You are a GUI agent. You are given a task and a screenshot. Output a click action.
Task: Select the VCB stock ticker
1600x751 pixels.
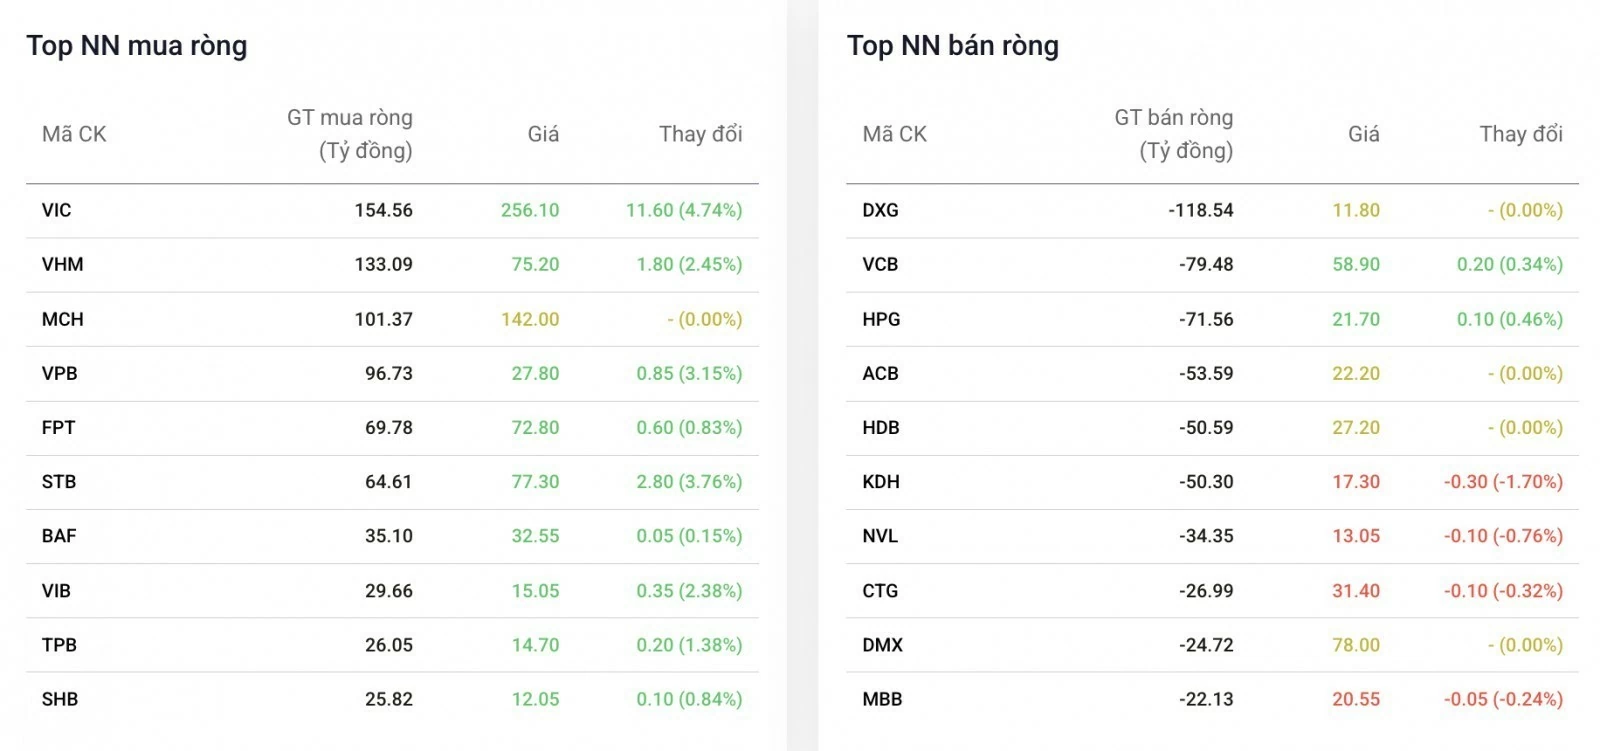881,264
